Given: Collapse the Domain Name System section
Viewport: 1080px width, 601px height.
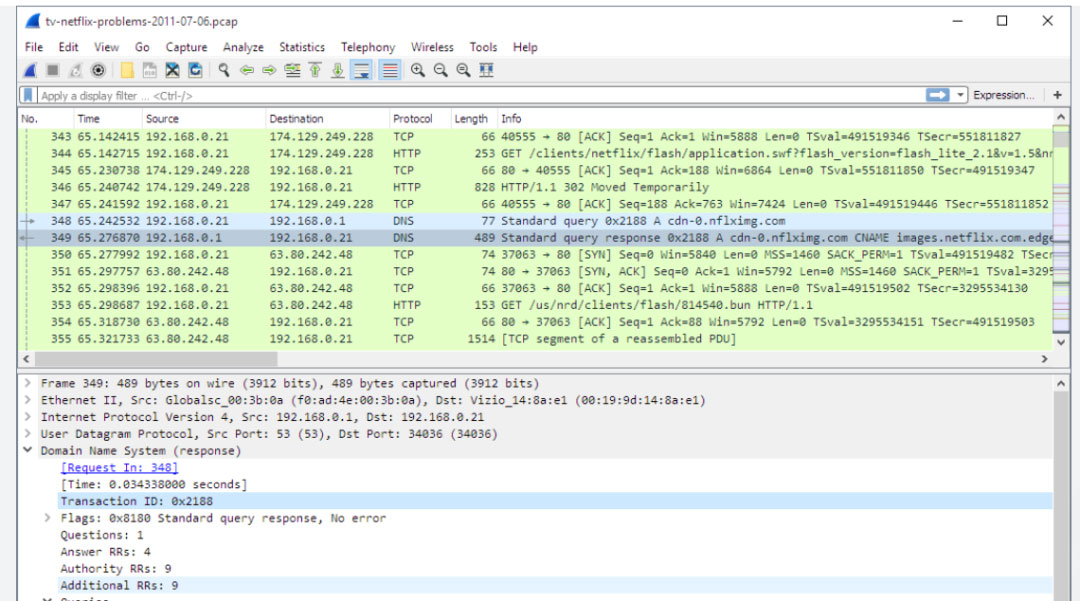Looking at the screenshot, I should click(x=30, y=451).
